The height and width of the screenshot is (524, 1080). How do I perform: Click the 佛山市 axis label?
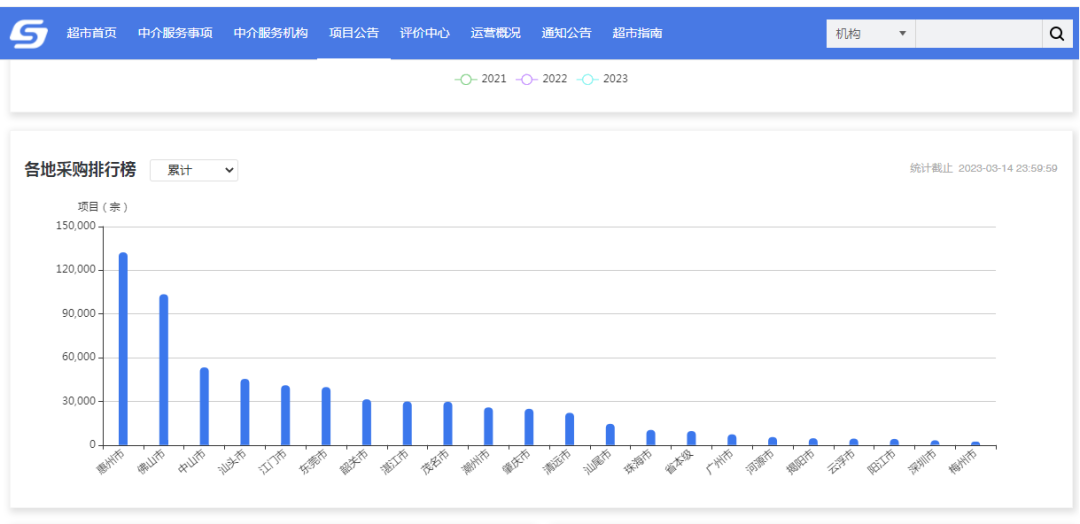pyautogui.click(x=152, y=463)
